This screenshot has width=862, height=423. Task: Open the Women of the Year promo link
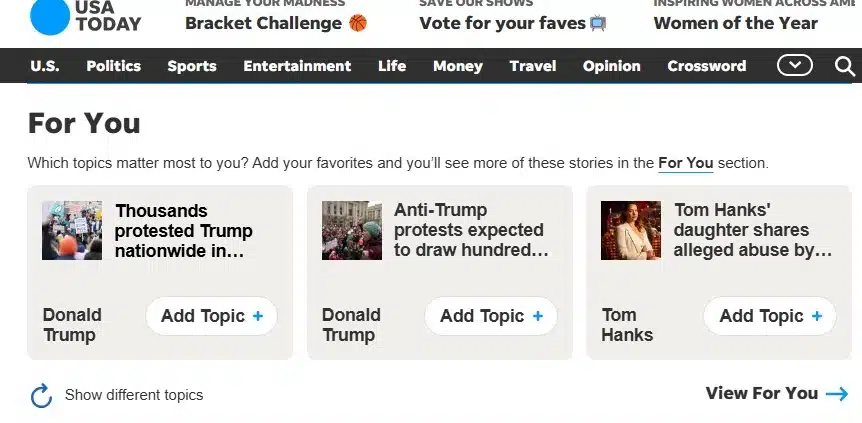point(735,23)
